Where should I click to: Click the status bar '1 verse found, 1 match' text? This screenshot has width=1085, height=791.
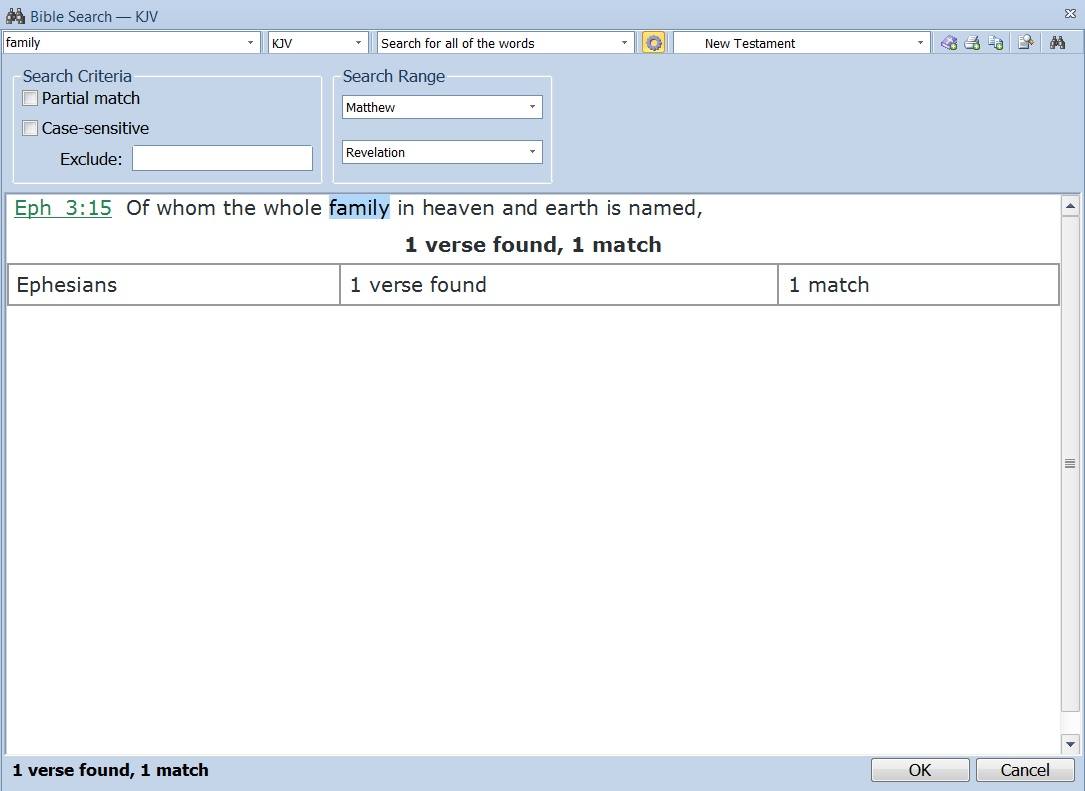click(x=111, y=770)
